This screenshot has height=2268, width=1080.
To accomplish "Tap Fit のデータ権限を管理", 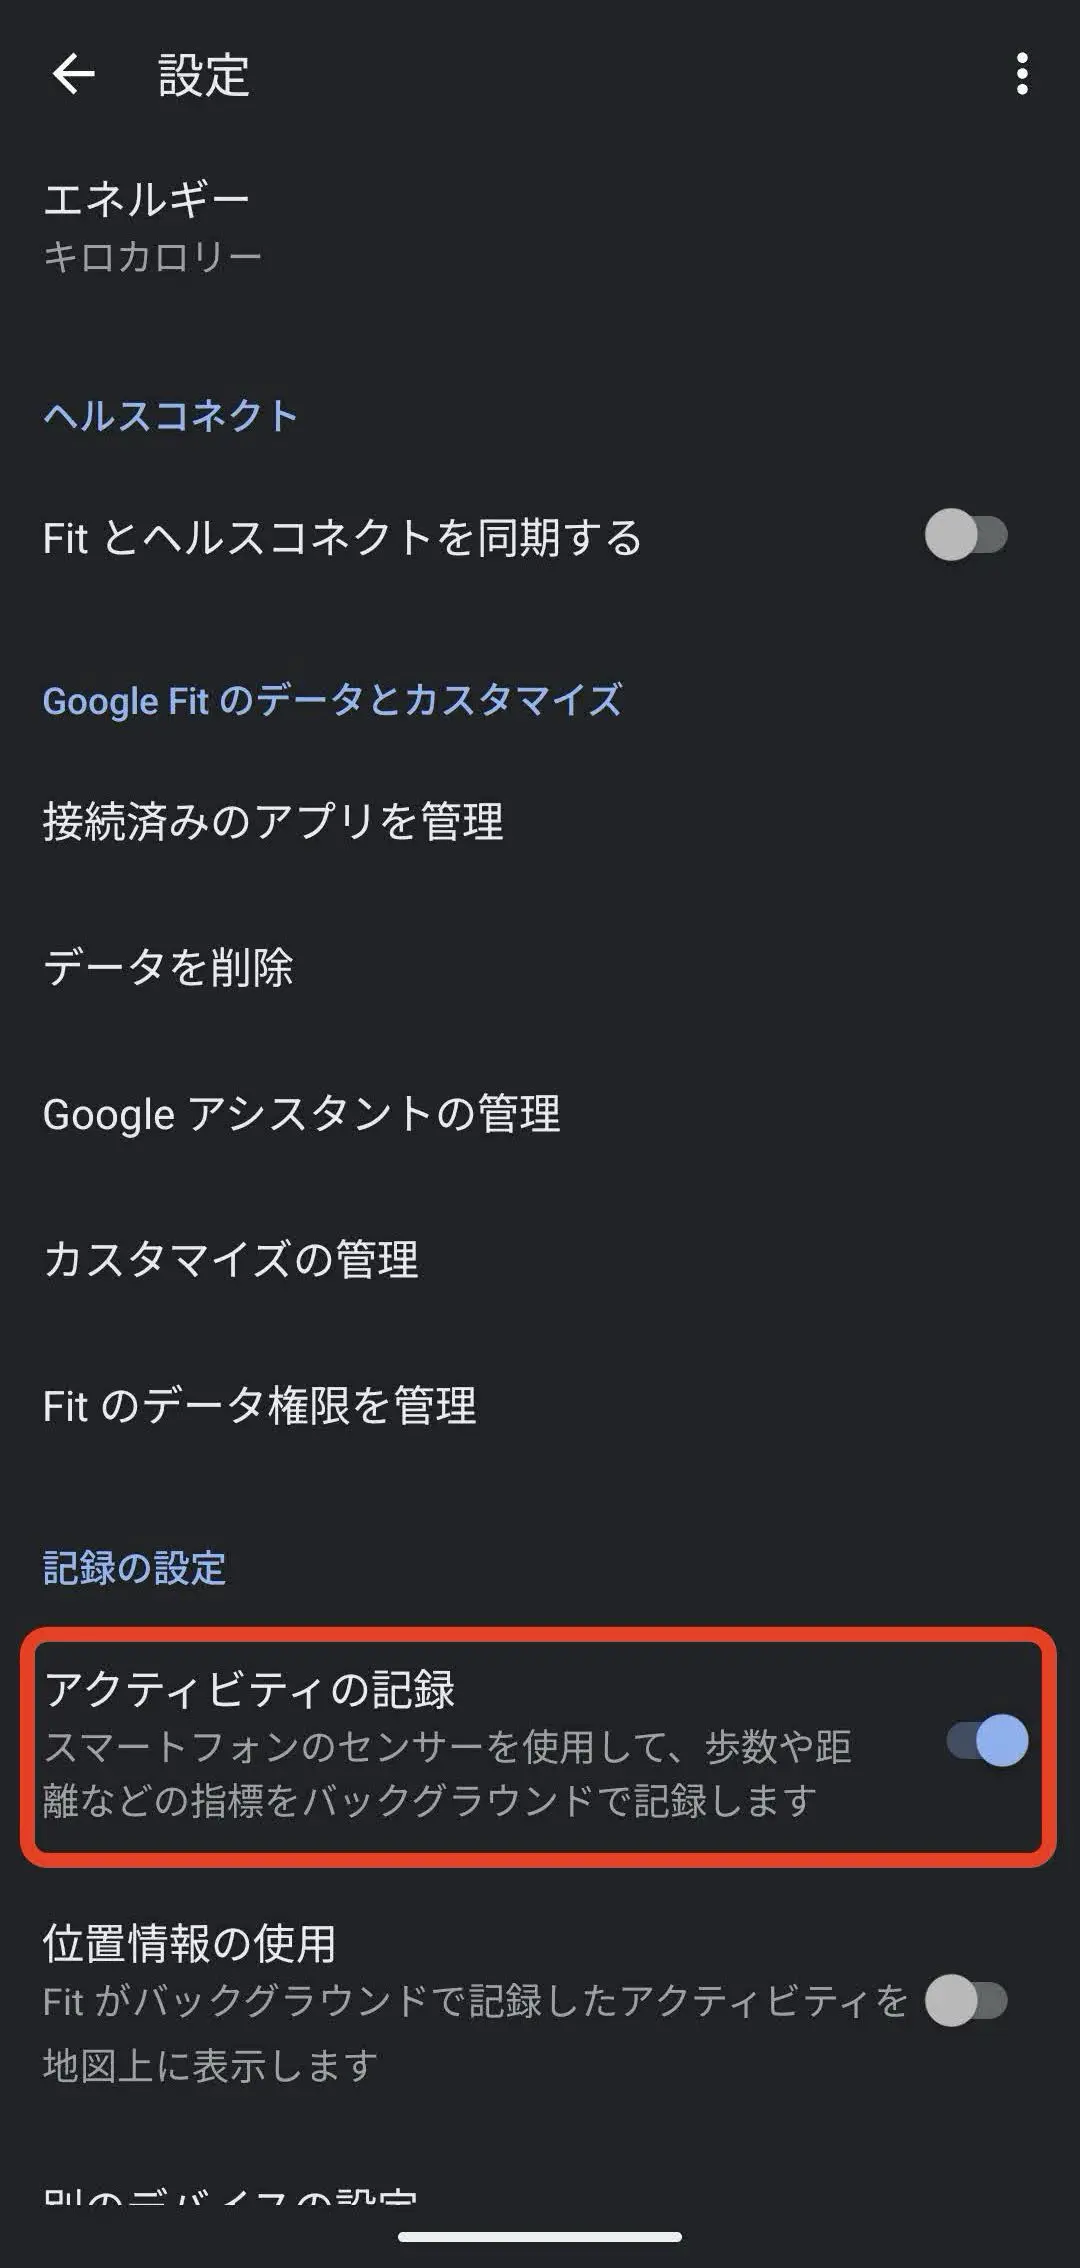I will click(x=260, y=1406).
